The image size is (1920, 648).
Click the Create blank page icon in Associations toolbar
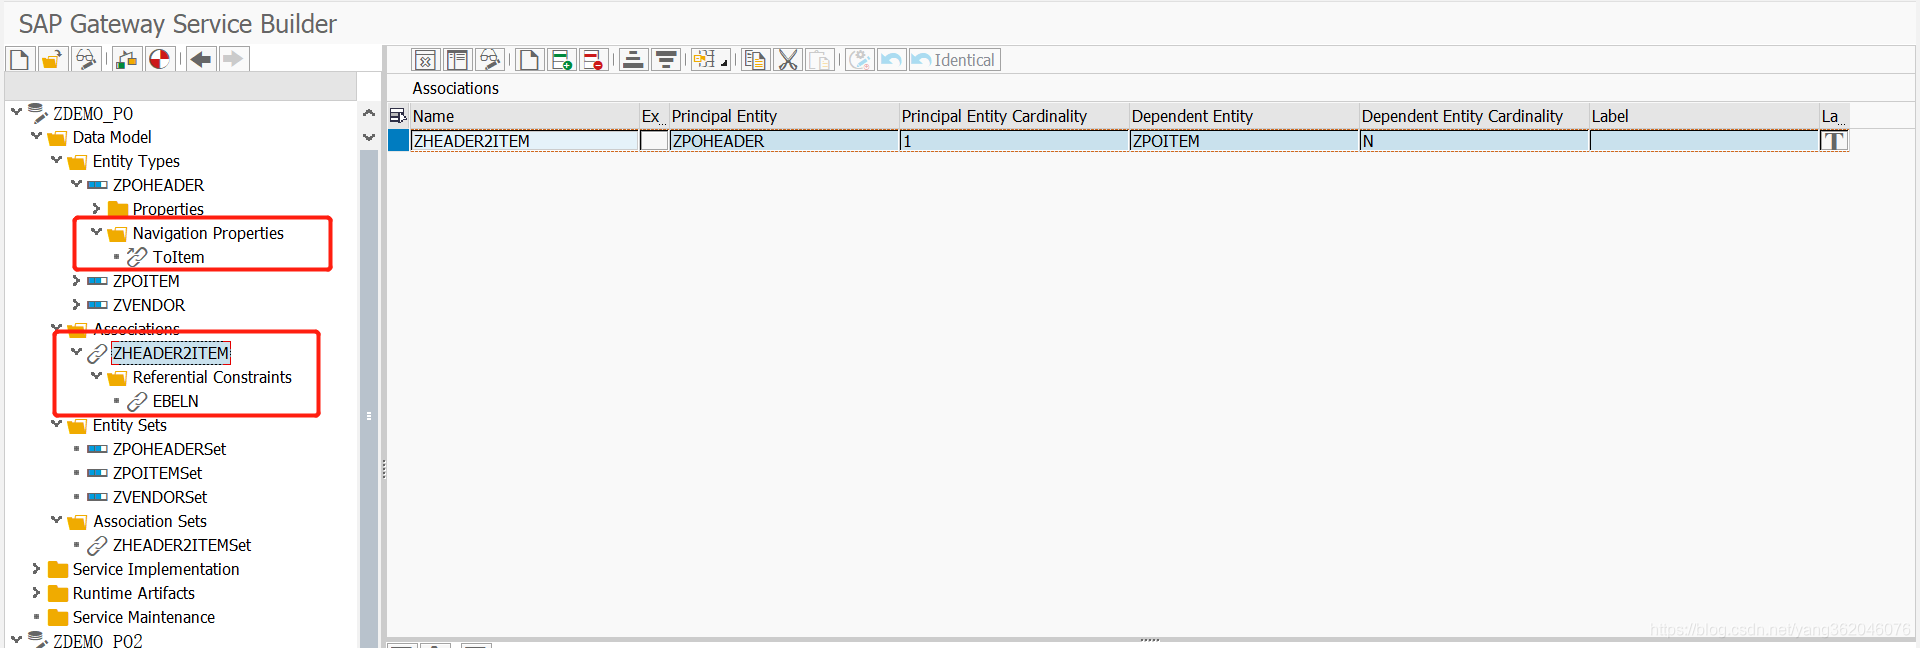click(x=529, y=61)
